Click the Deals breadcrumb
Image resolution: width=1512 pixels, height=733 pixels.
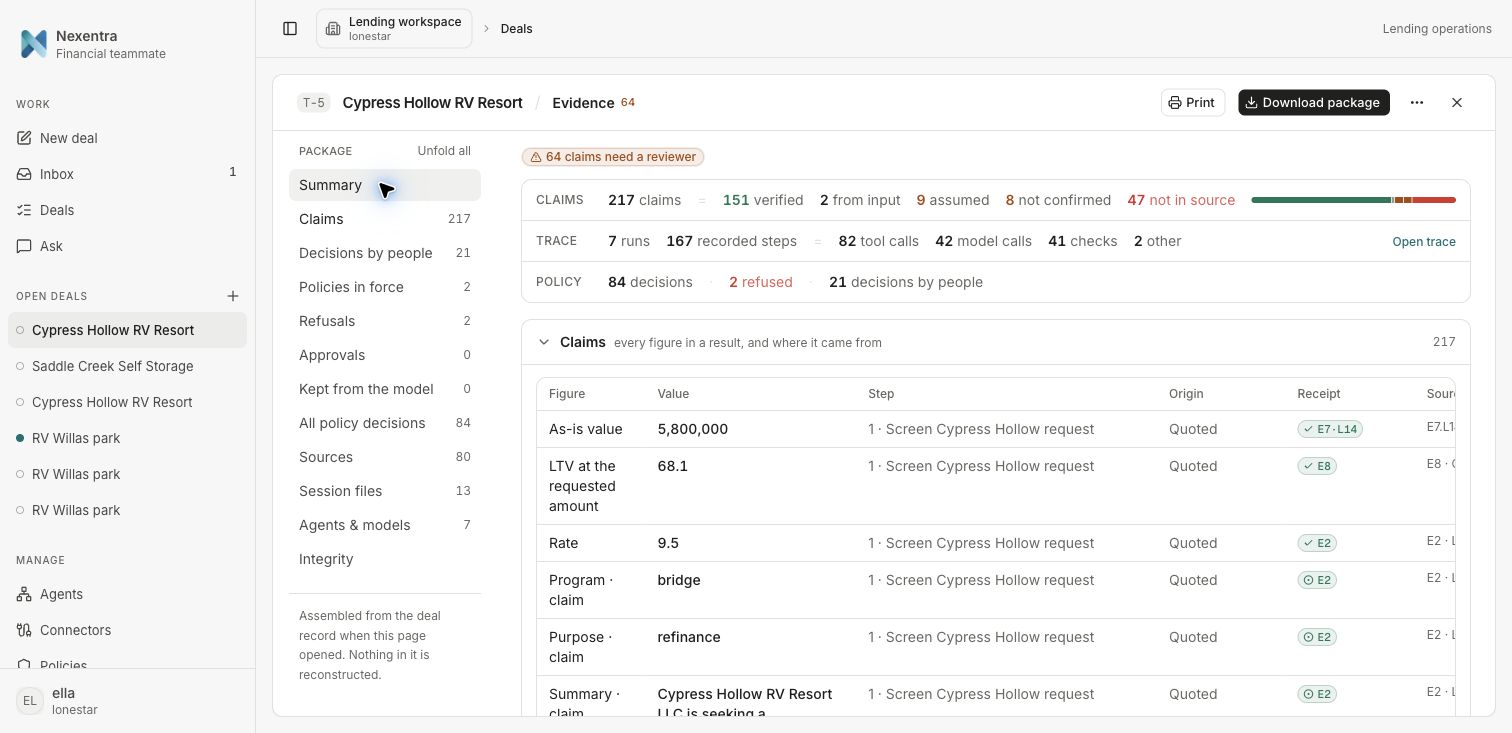pyautogui.click(x=516, y=29)
